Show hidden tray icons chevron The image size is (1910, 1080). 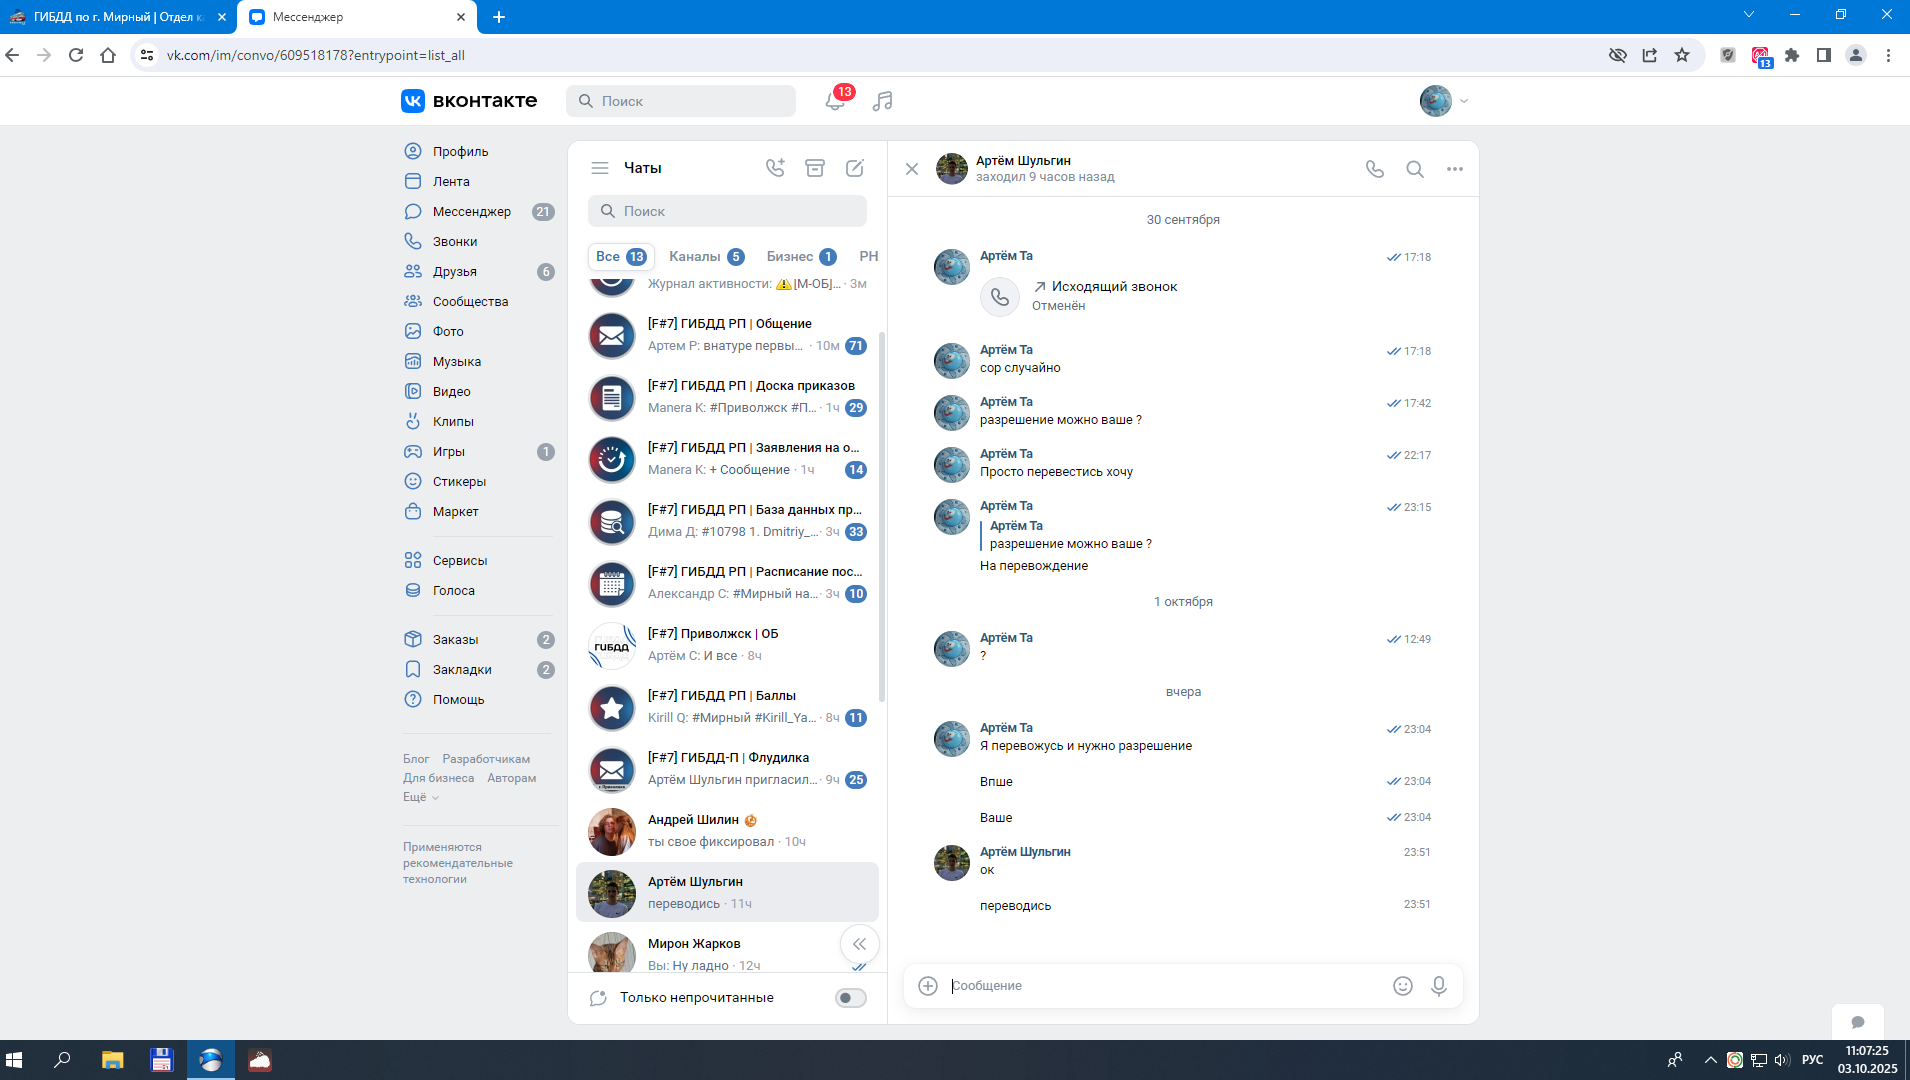coord(1710,1060)
